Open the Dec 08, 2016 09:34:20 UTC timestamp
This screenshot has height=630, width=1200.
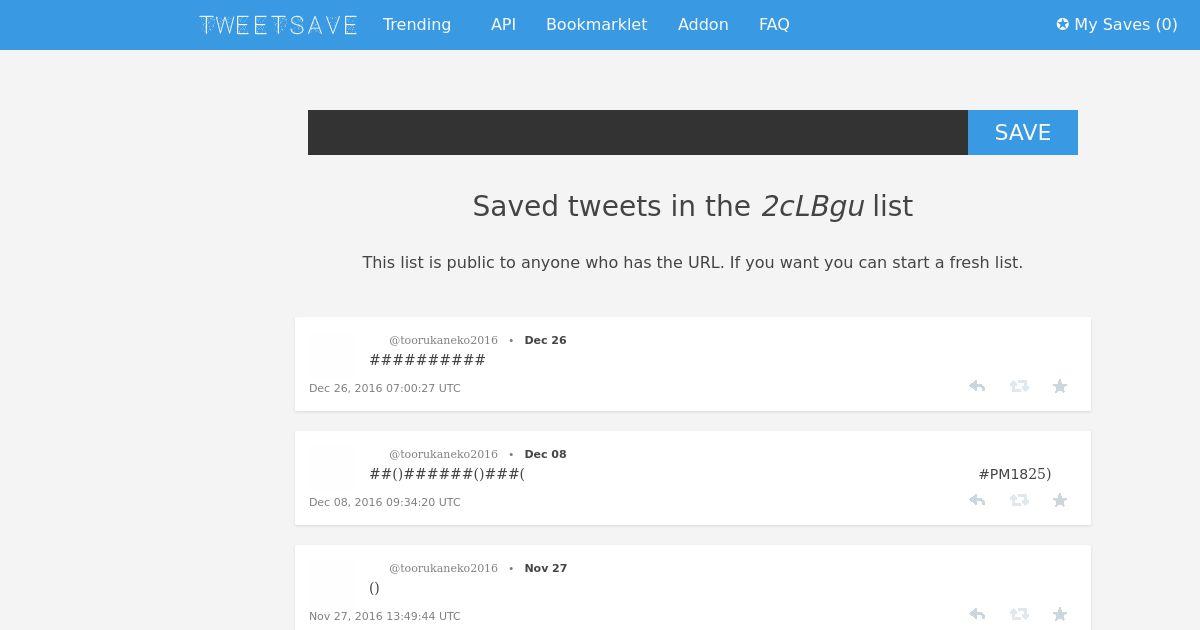point(385,502)
